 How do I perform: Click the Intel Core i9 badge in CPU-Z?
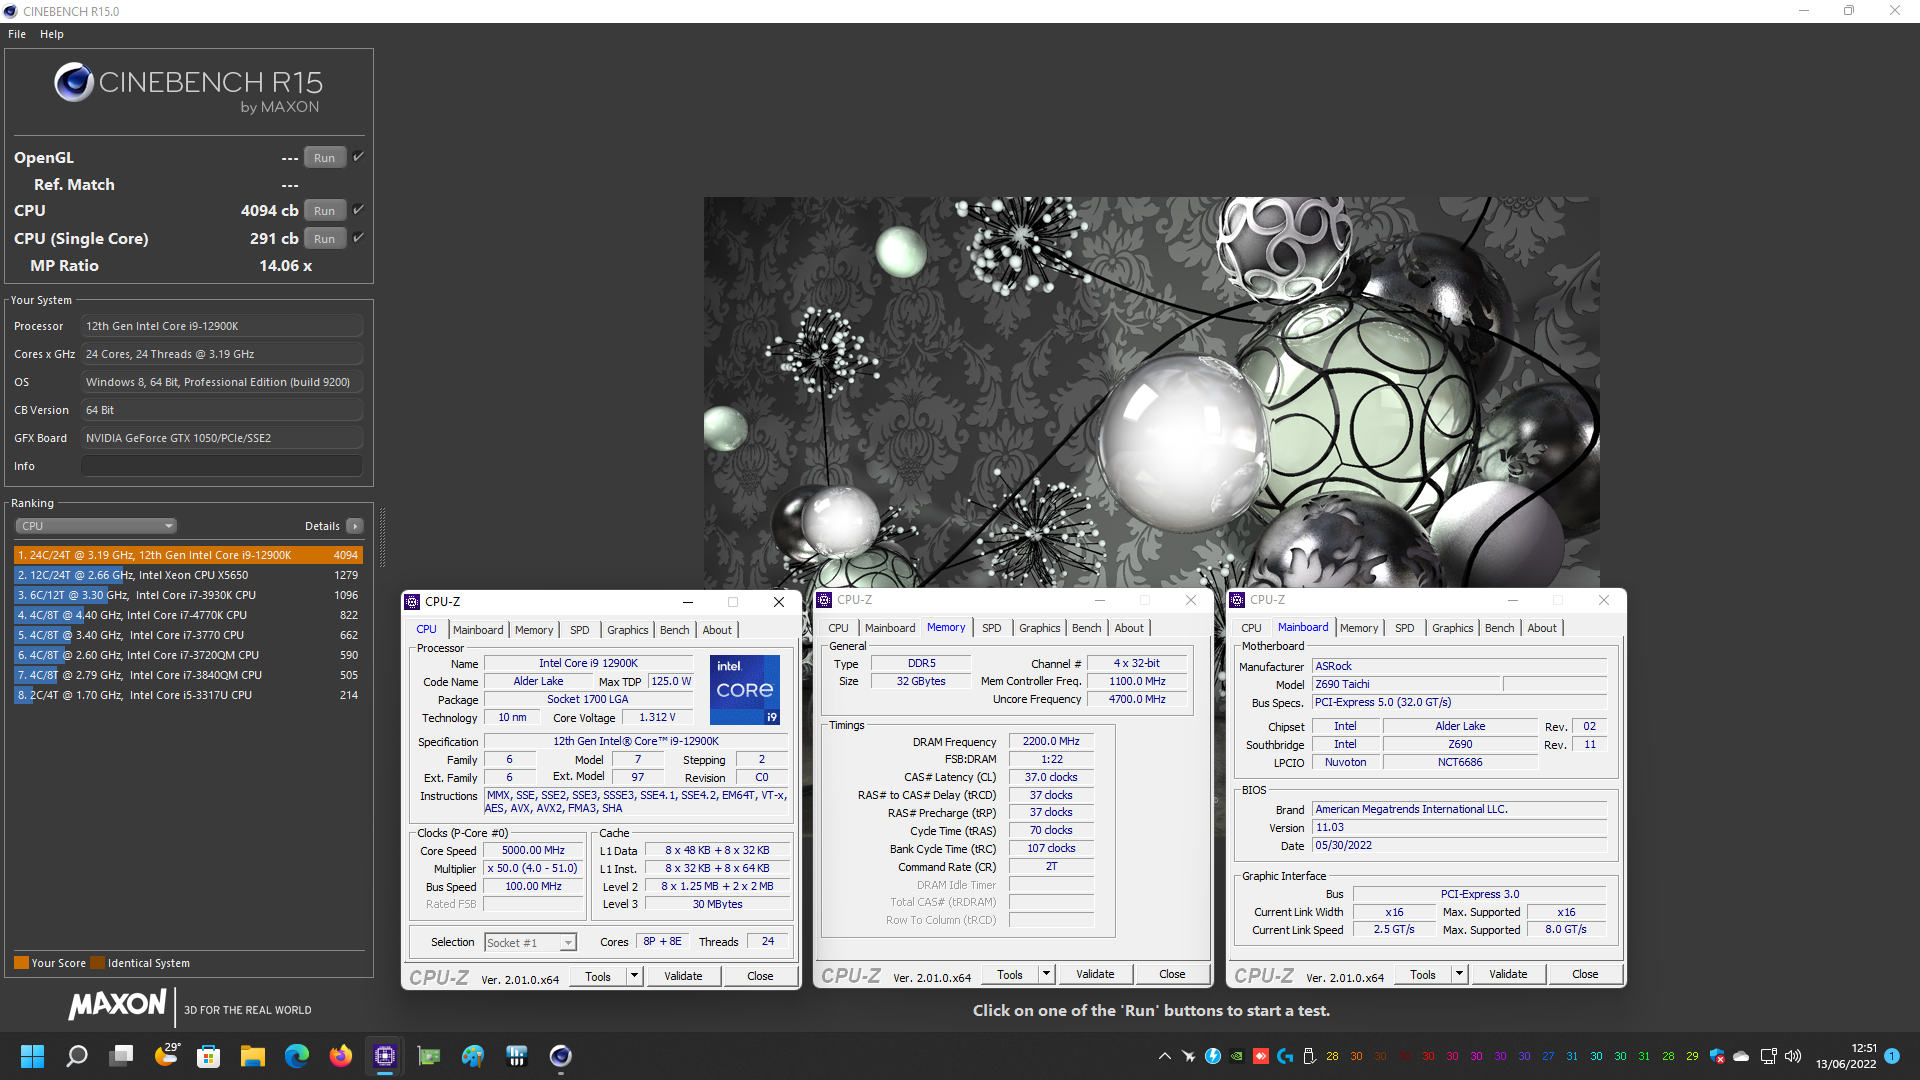(x=744, y=690)
